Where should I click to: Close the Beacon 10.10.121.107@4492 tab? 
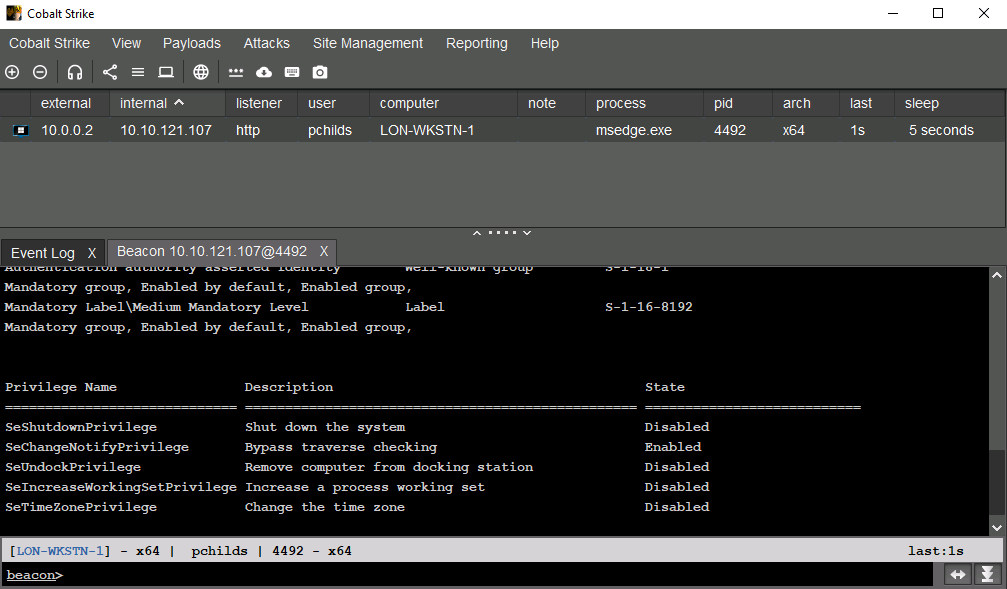pyautogui.click(x=323, y=252)
